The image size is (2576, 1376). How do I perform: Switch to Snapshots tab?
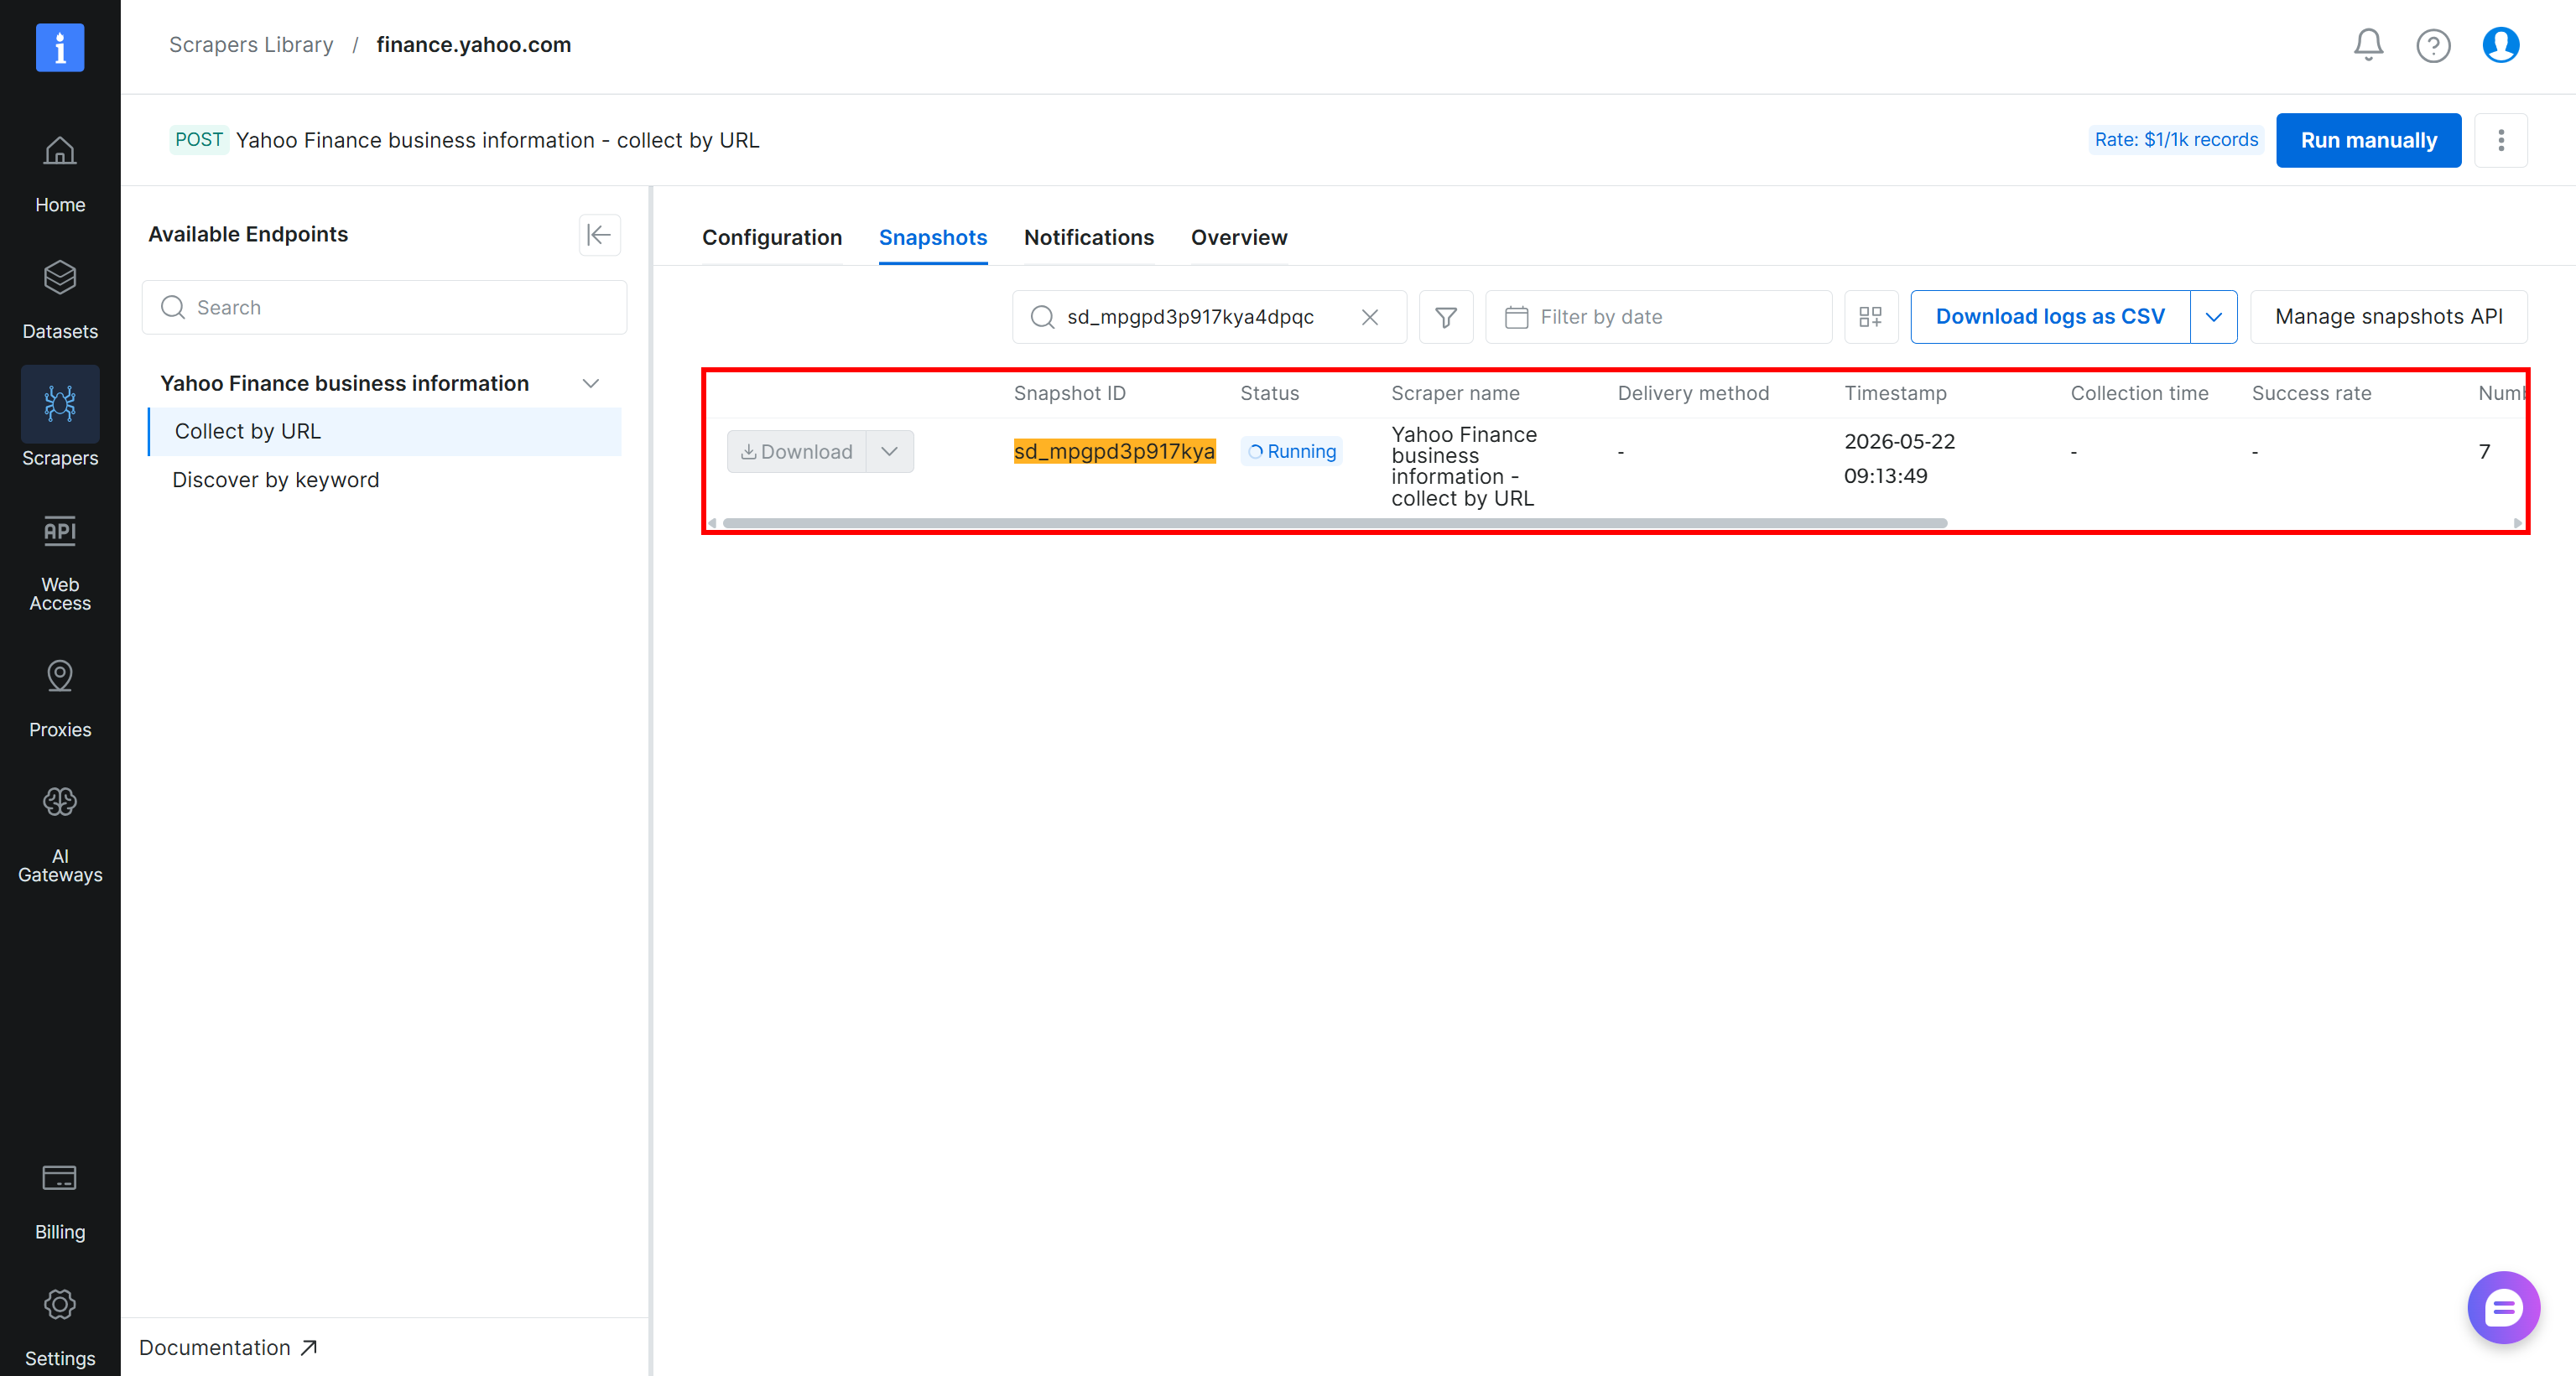click(933, 238)
